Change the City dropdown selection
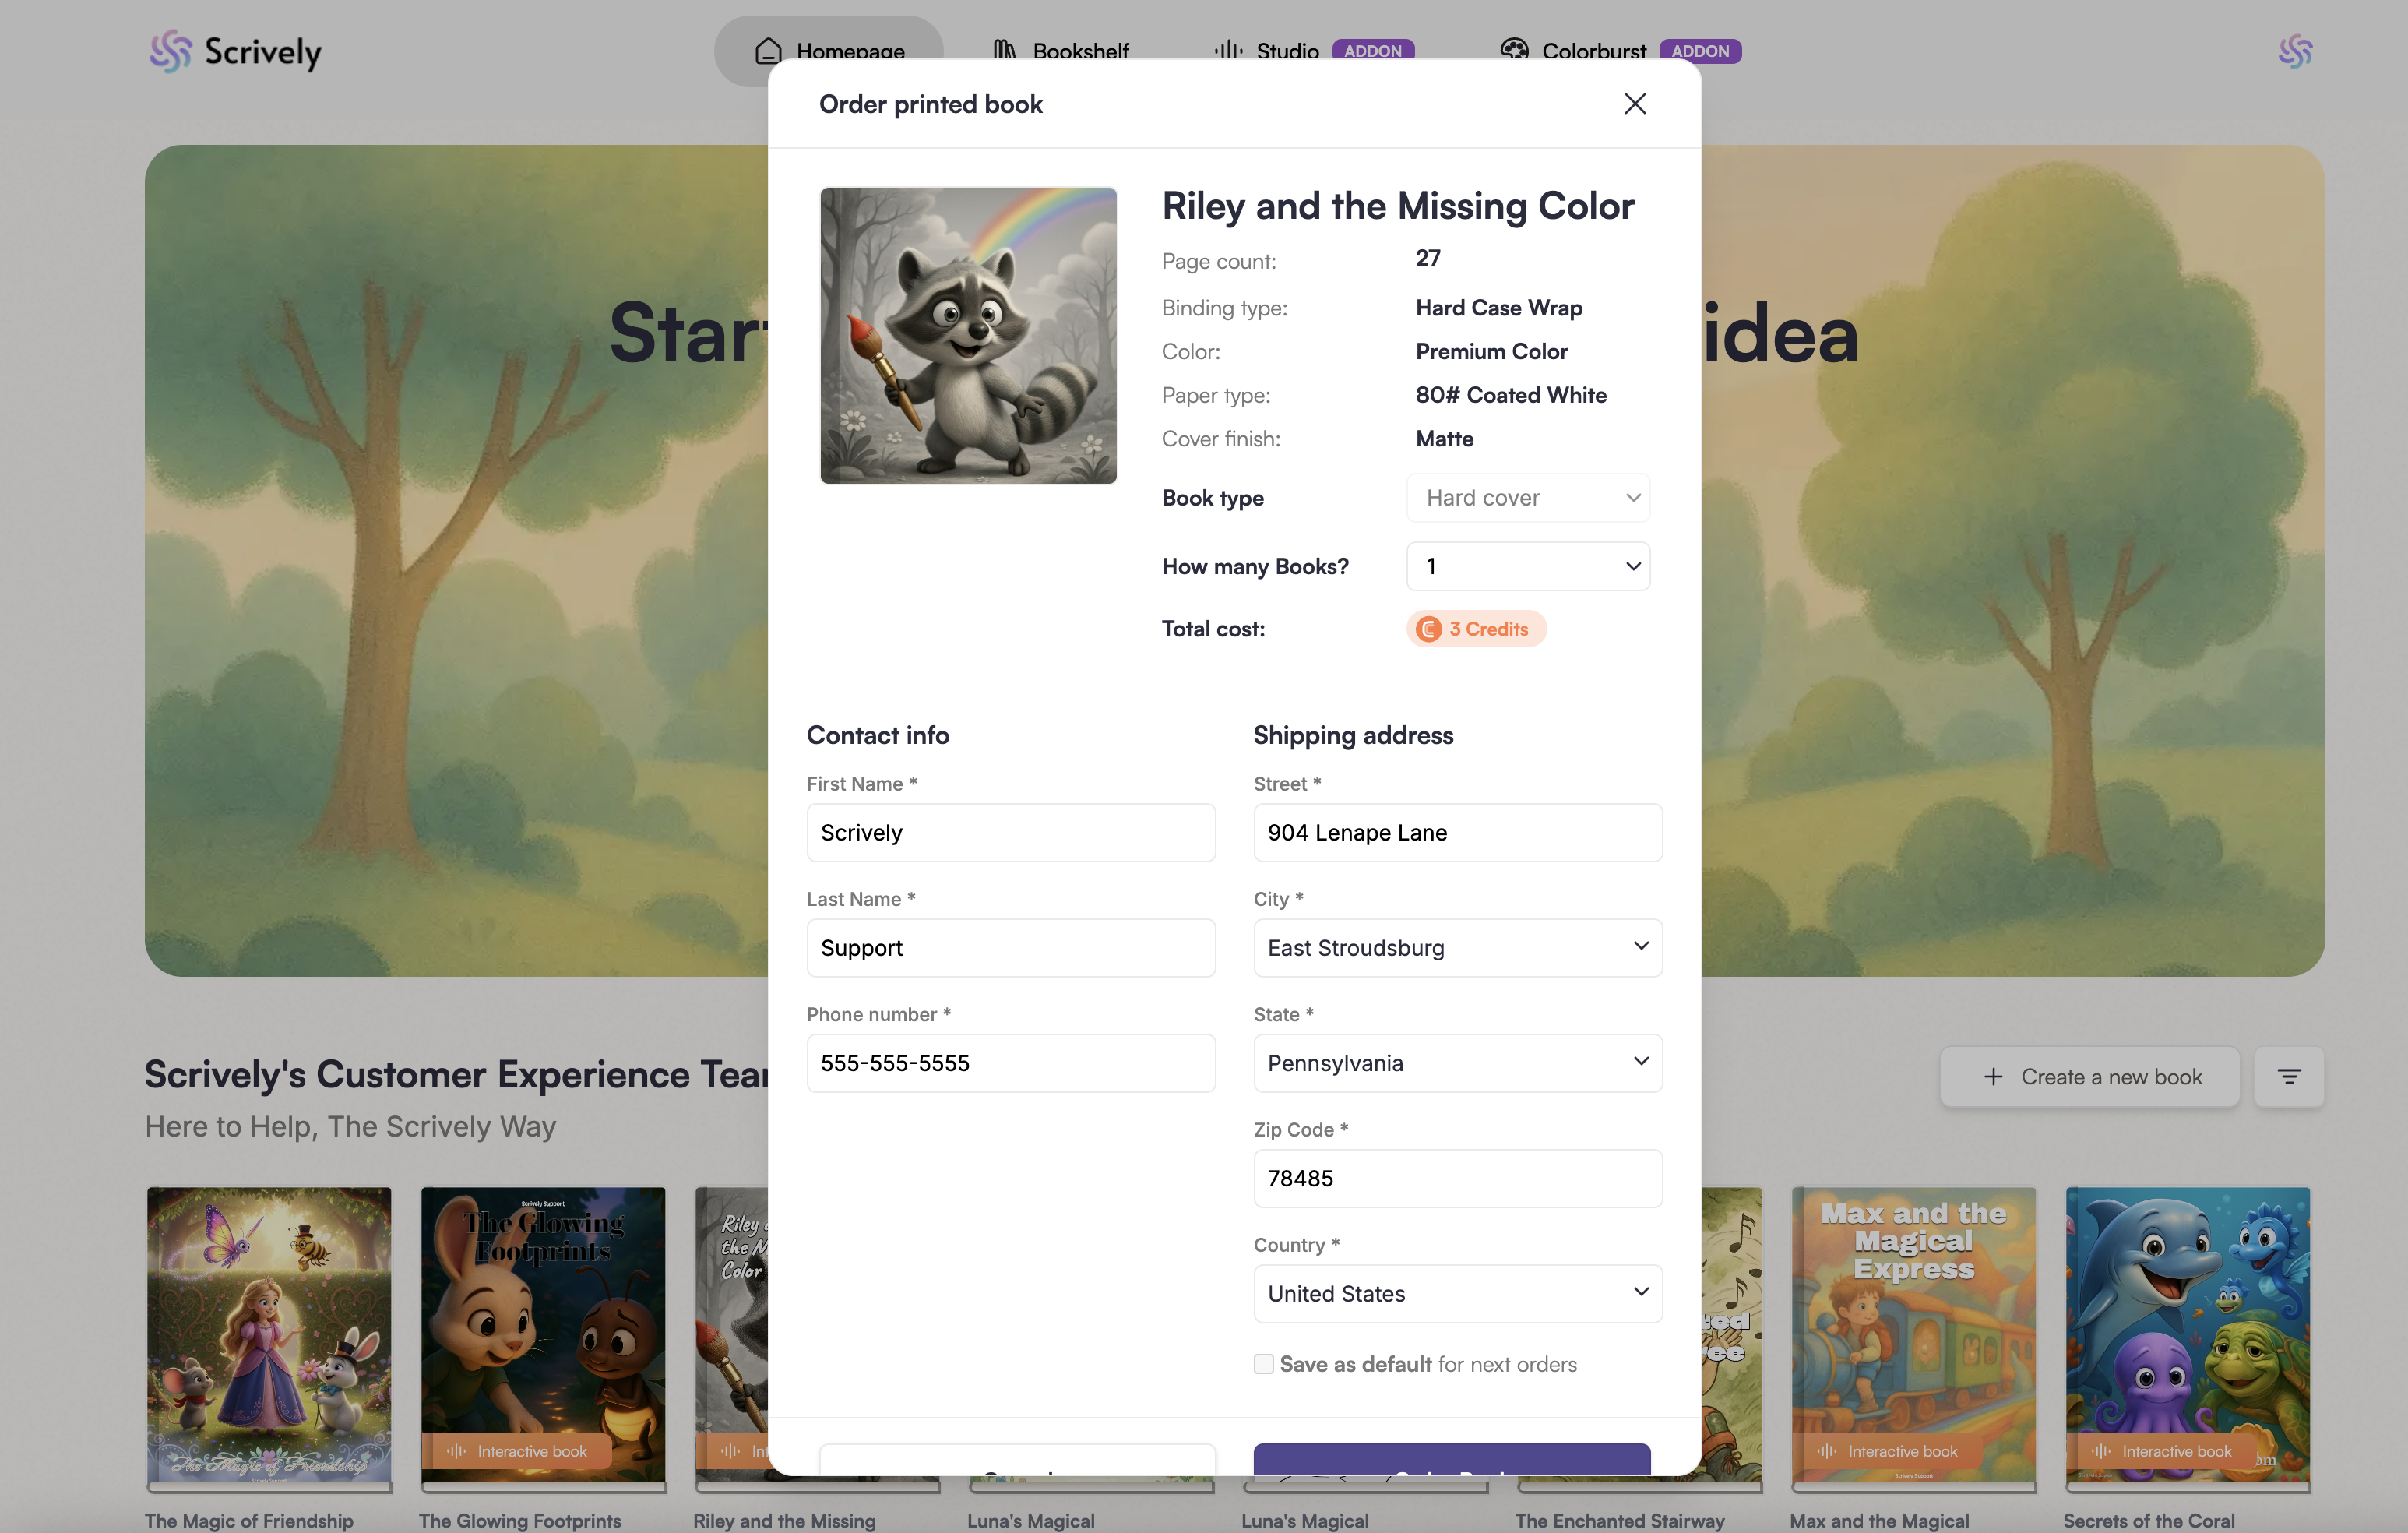Screen dimensions: 2408x1533 pyautogui.click(x=1457, y=948)
